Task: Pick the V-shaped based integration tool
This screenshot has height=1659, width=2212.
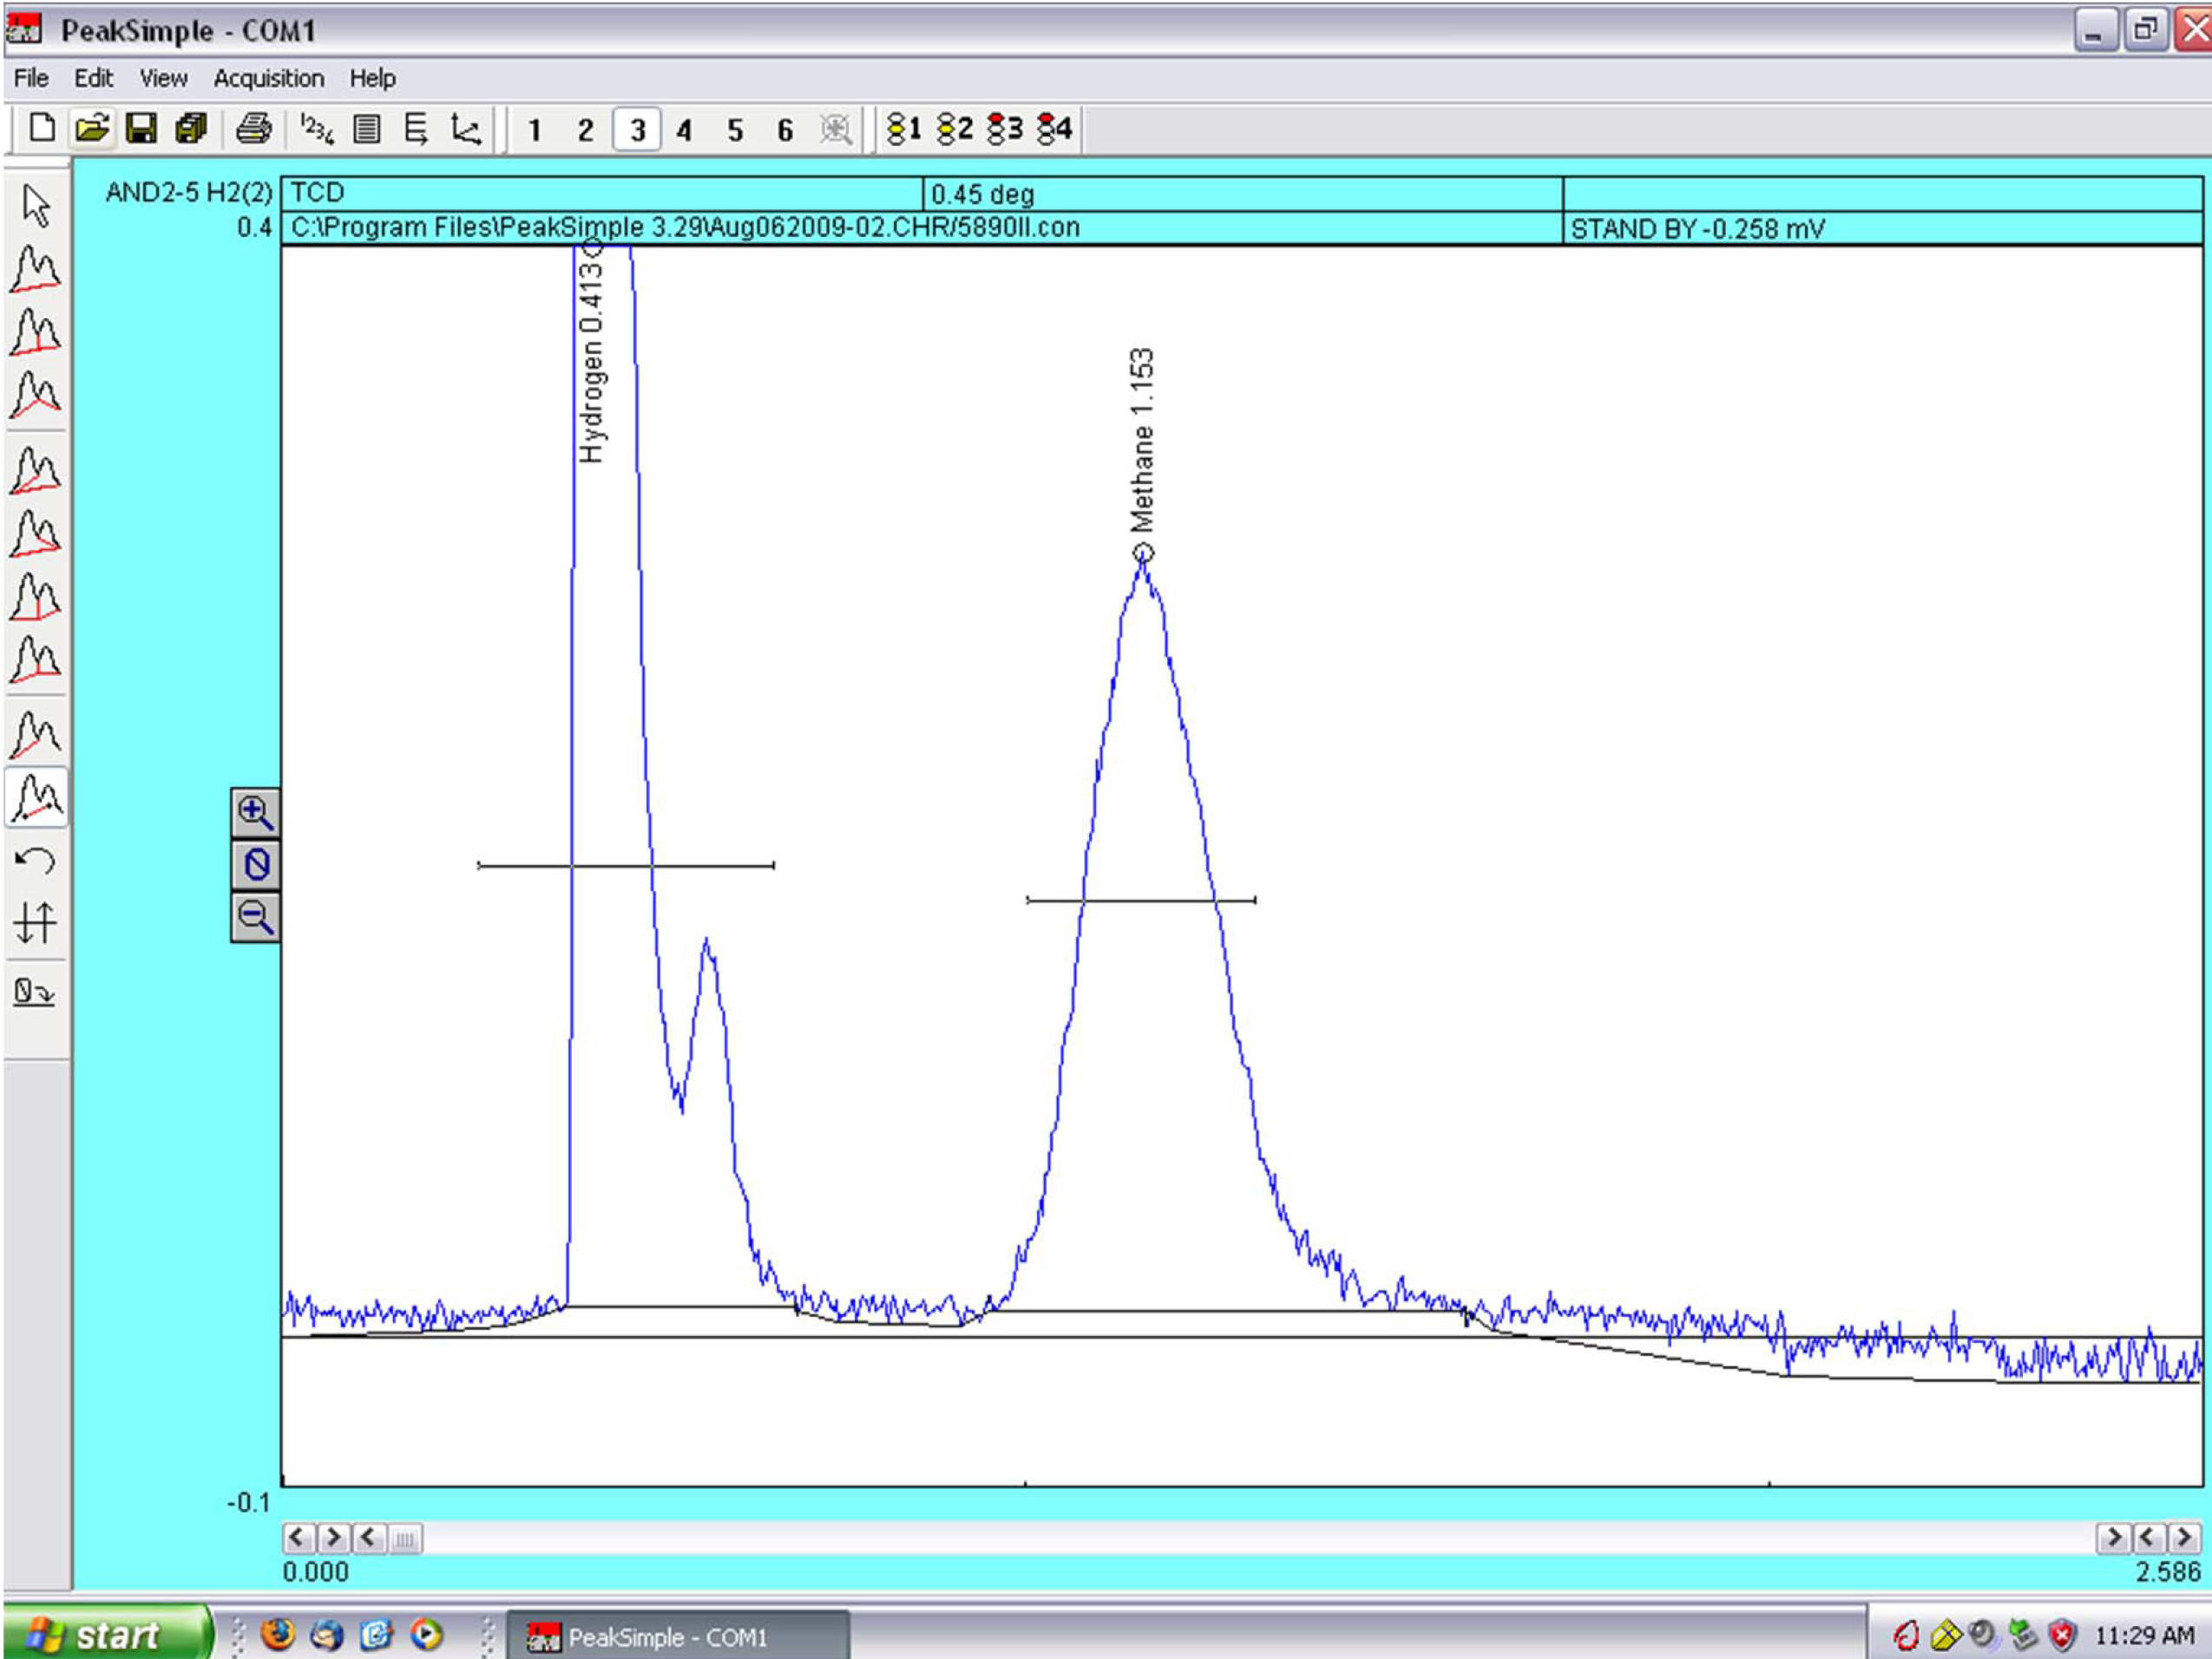Action: pyautogui.click(x=36, y=394)
